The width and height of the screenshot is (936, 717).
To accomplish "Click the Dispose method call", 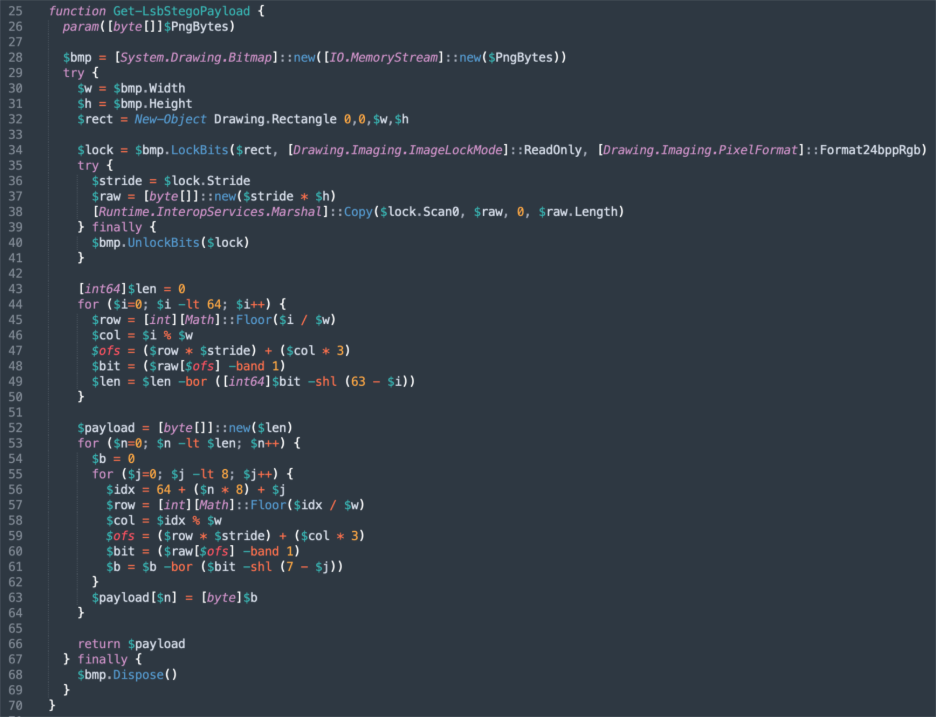I will pos(145,675).
